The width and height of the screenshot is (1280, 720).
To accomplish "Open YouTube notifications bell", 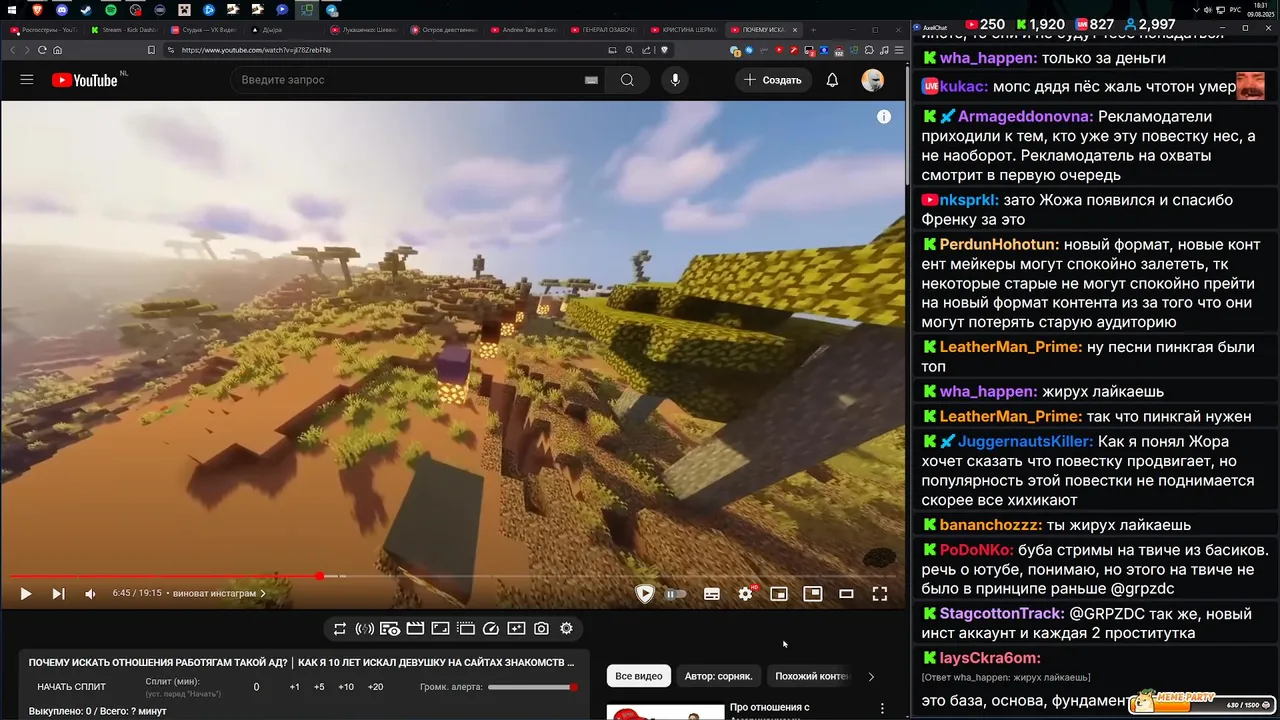I will click(832, 80).
